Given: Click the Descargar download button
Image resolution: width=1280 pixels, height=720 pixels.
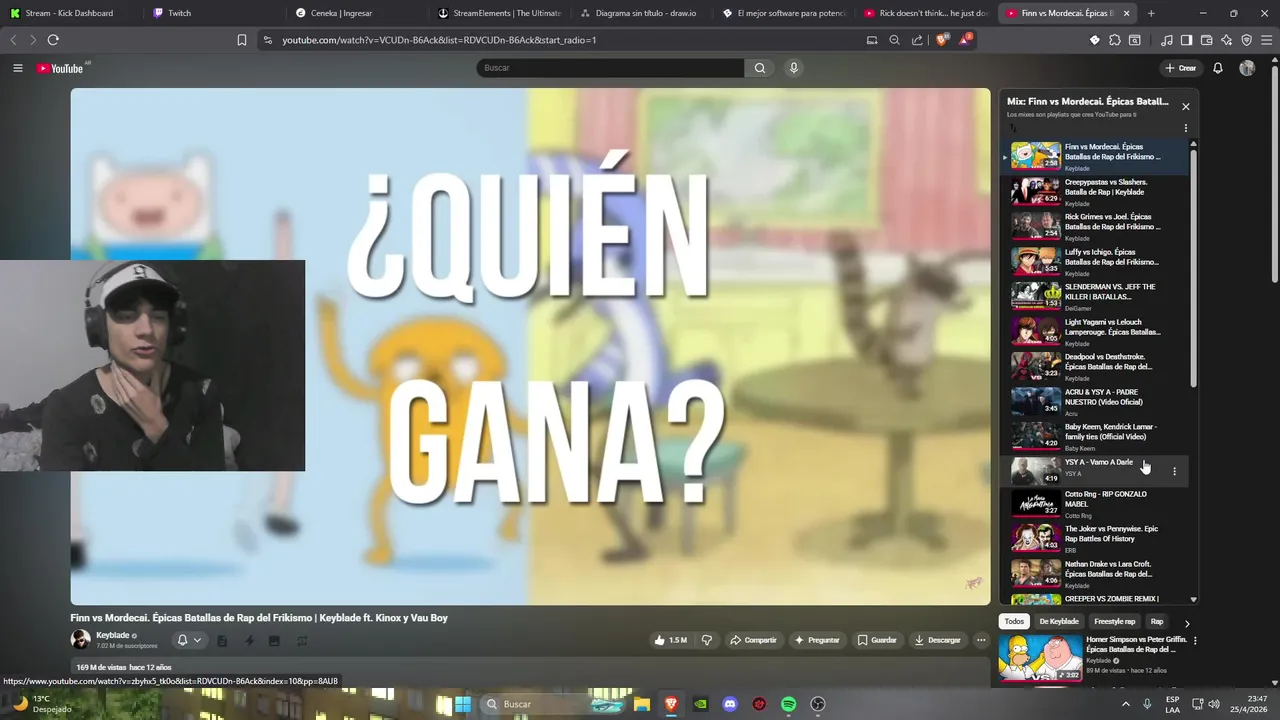Looking at the screenshot, I should pos(938,640).
